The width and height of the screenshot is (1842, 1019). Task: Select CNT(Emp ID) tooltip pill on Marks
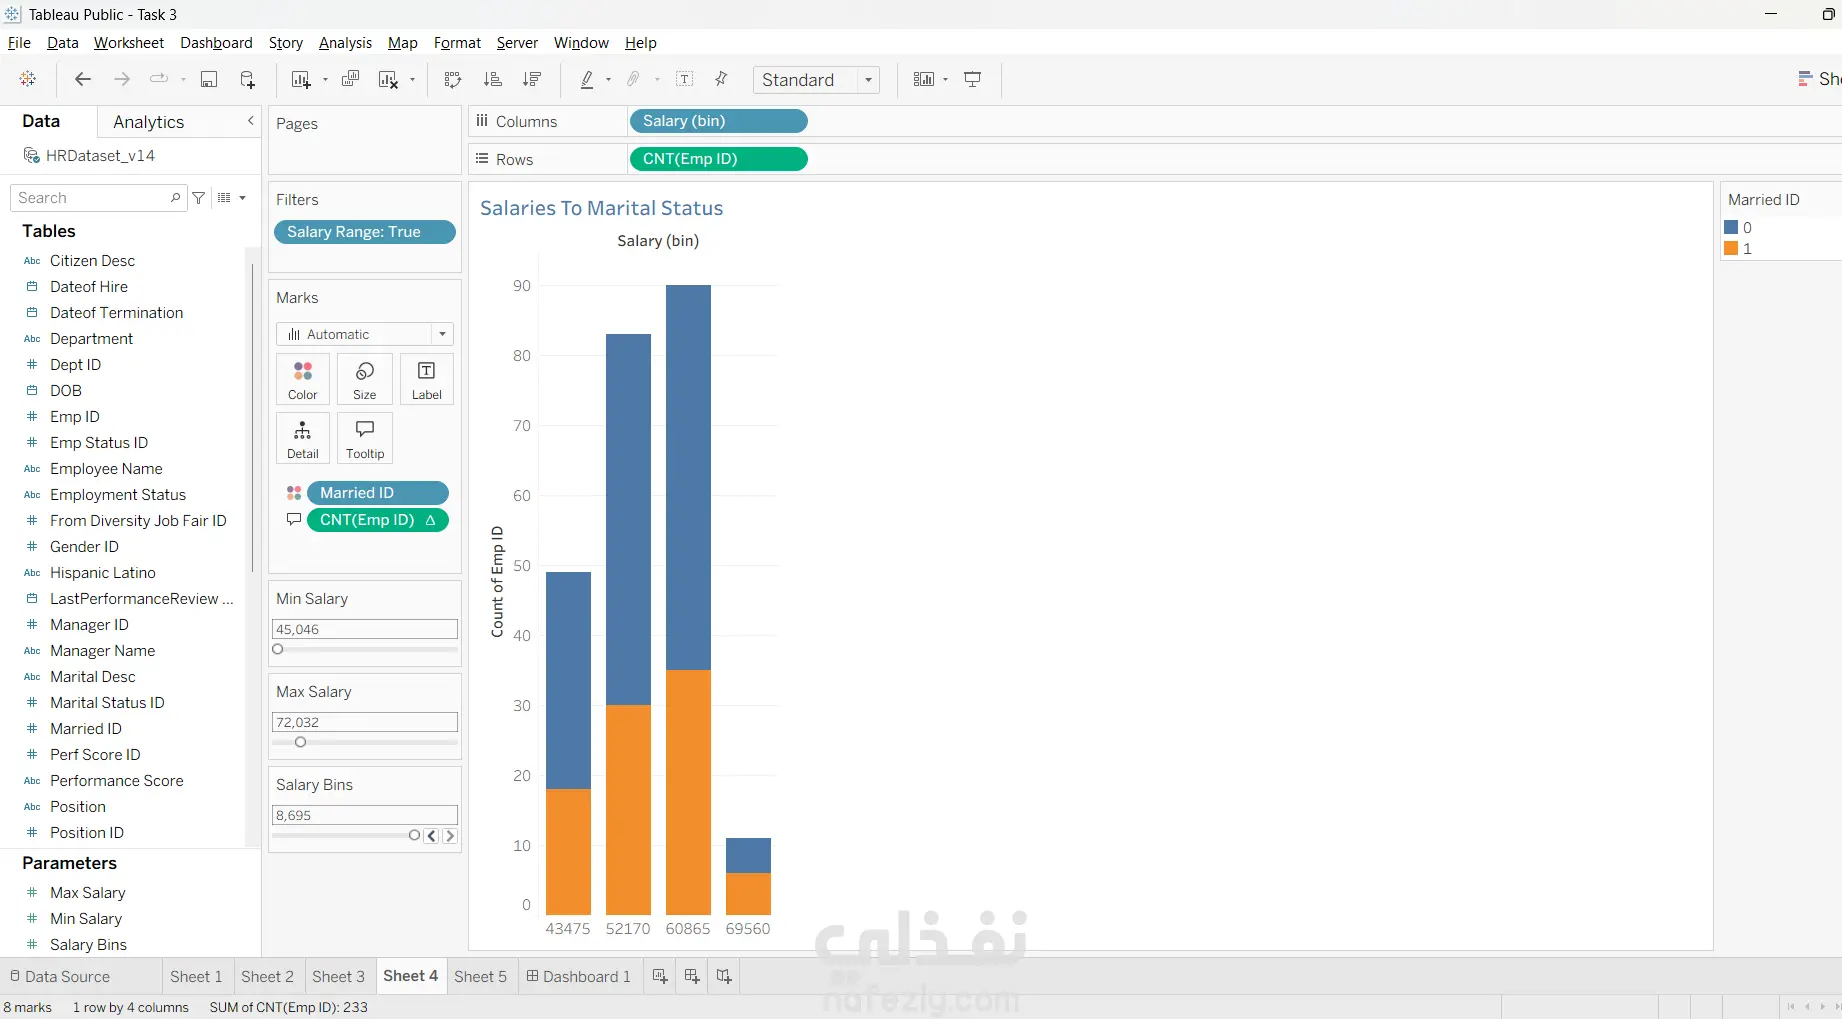(x=378, y=520)
